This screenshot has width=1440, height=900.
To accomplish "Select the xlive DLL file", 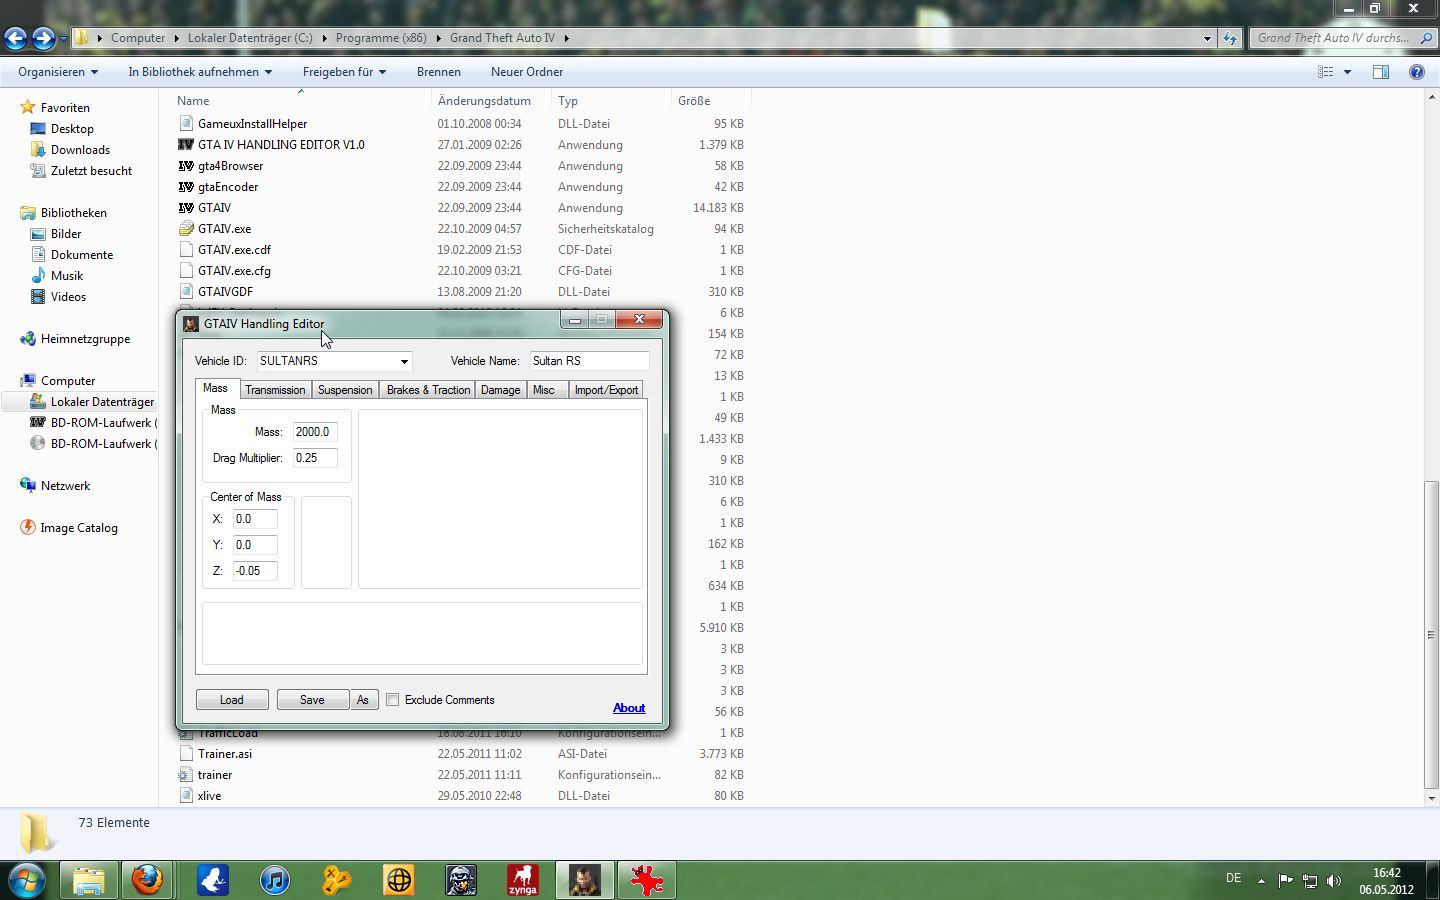I will click(209, 796).
